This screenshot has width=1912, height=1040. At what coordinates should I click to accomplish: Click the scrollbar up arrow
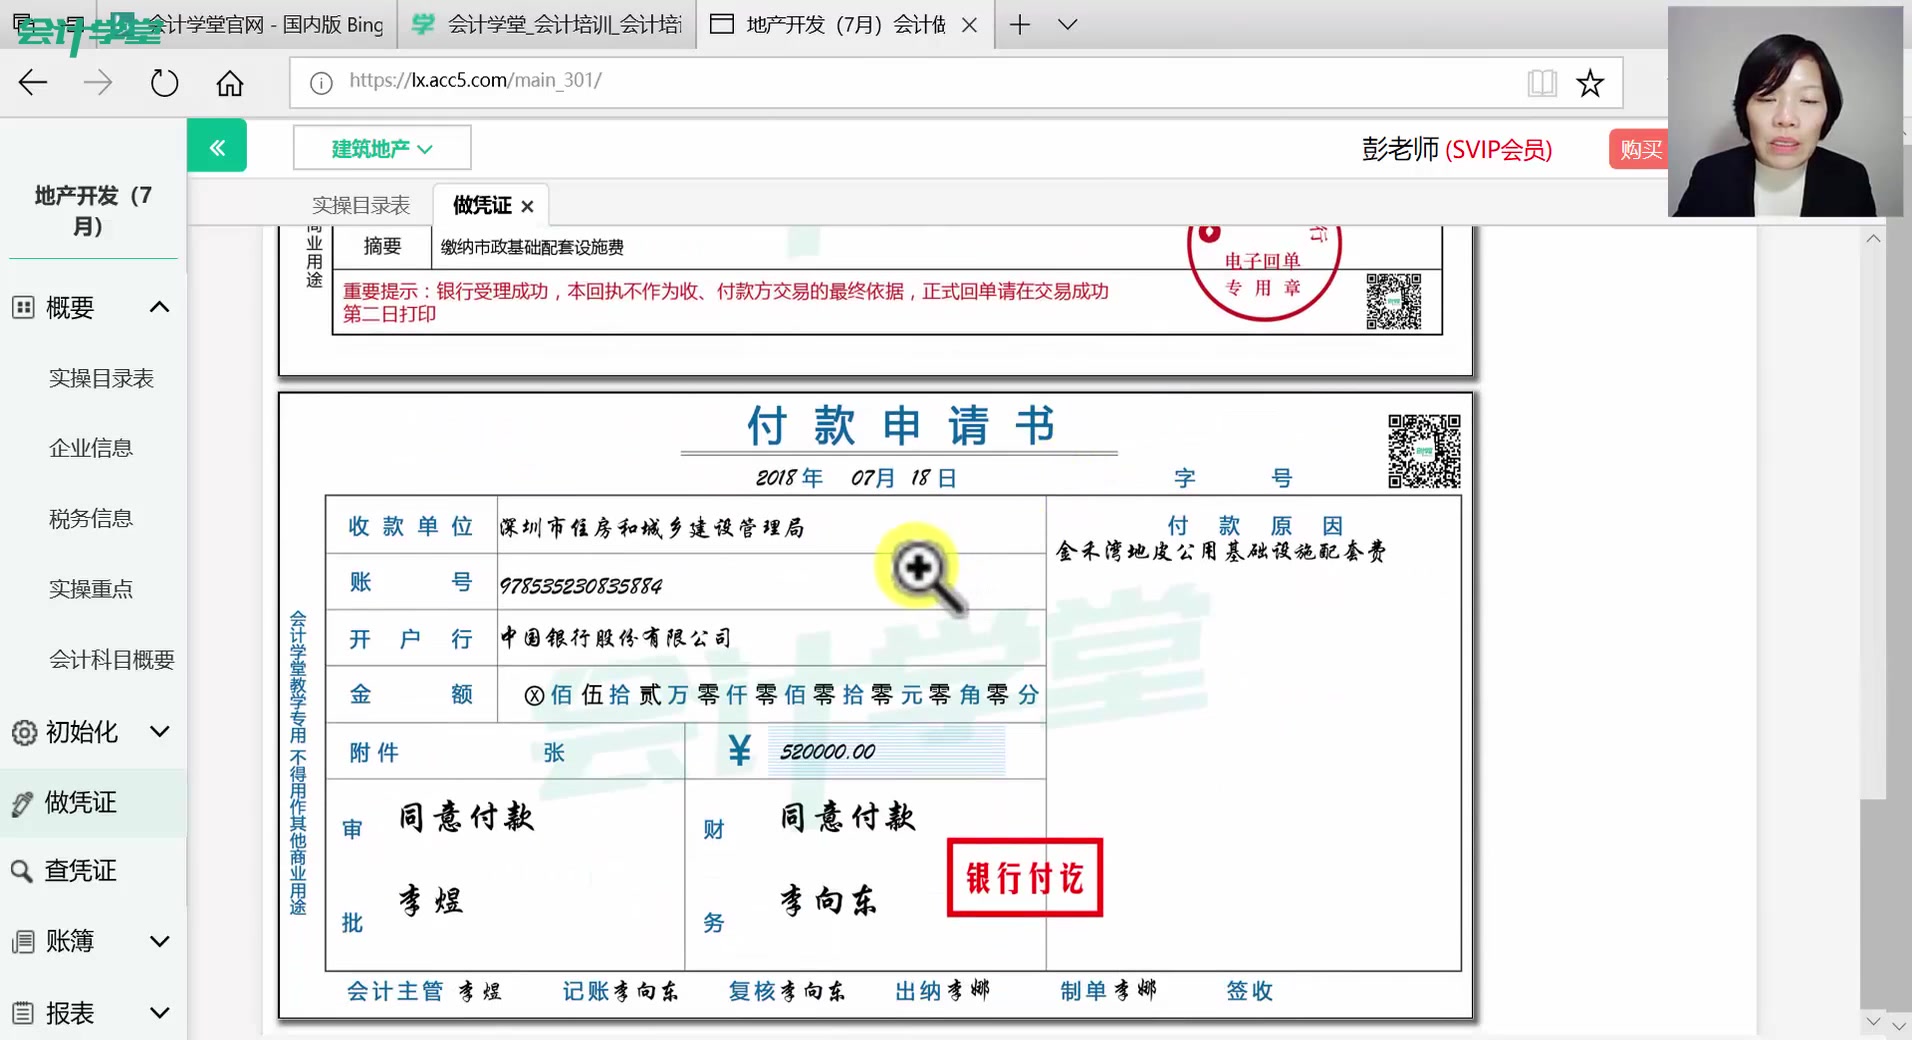coord(1873,239)
